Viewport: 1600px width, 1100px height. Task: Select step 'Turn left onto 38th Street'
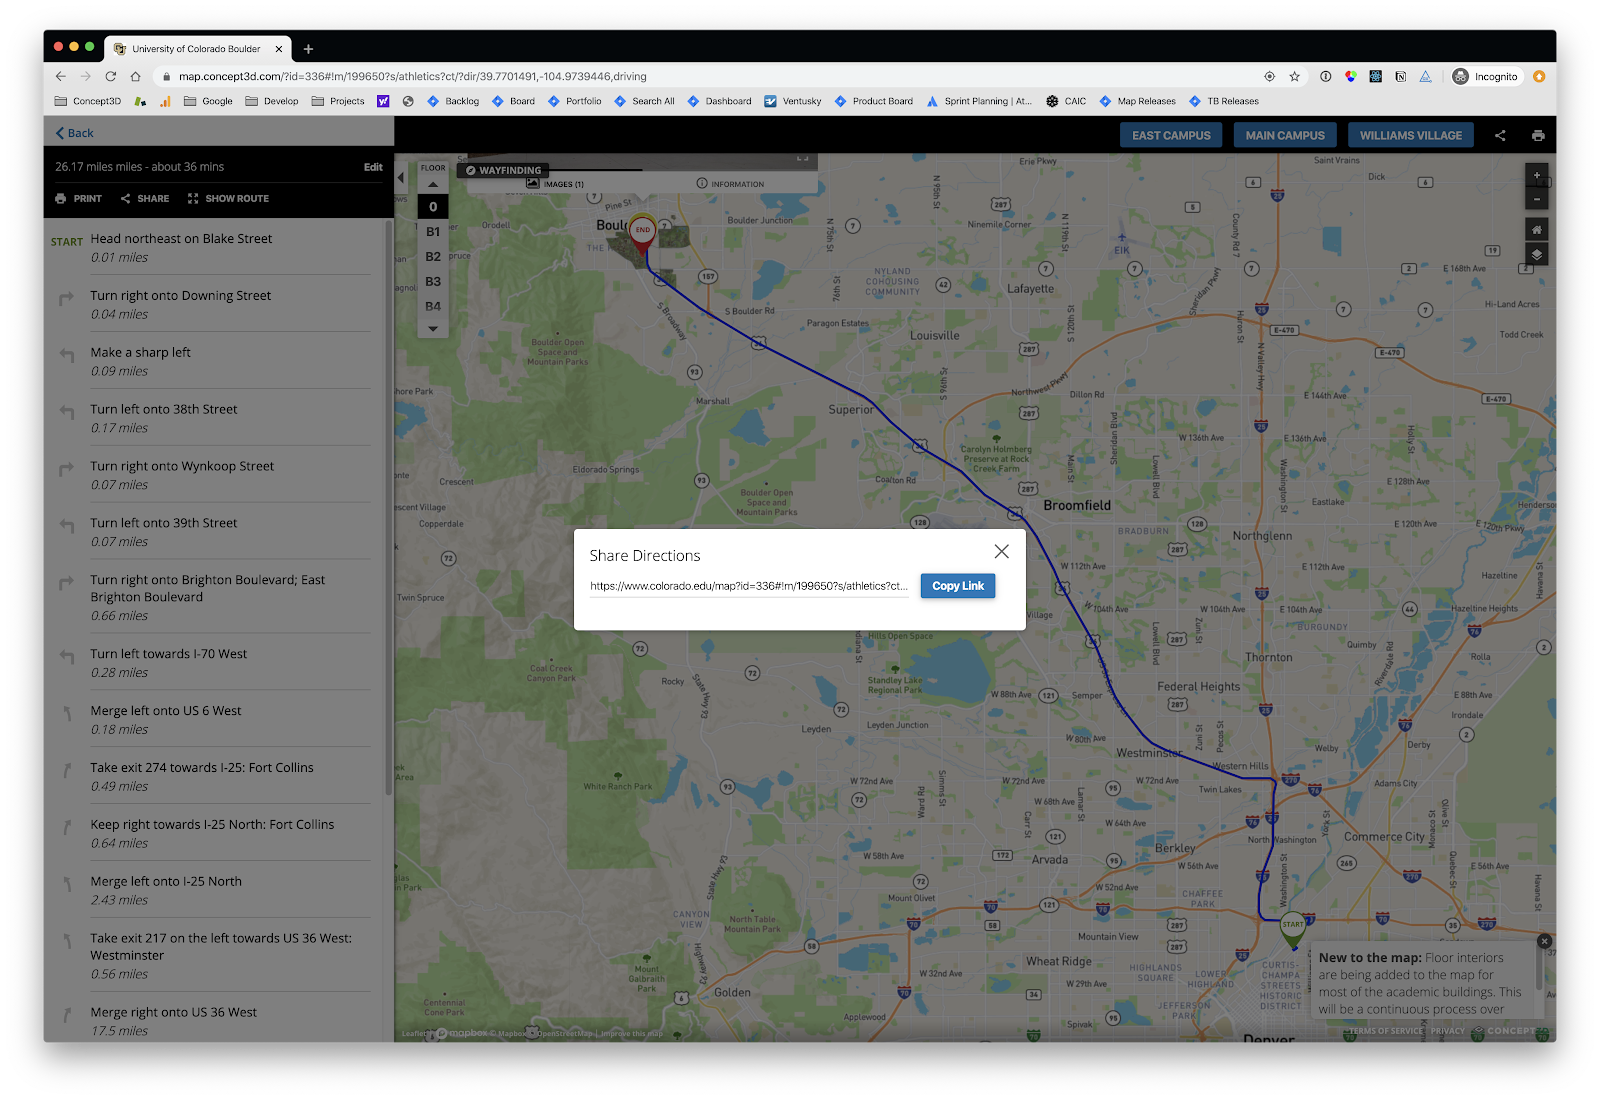click(x=210, y=419)
